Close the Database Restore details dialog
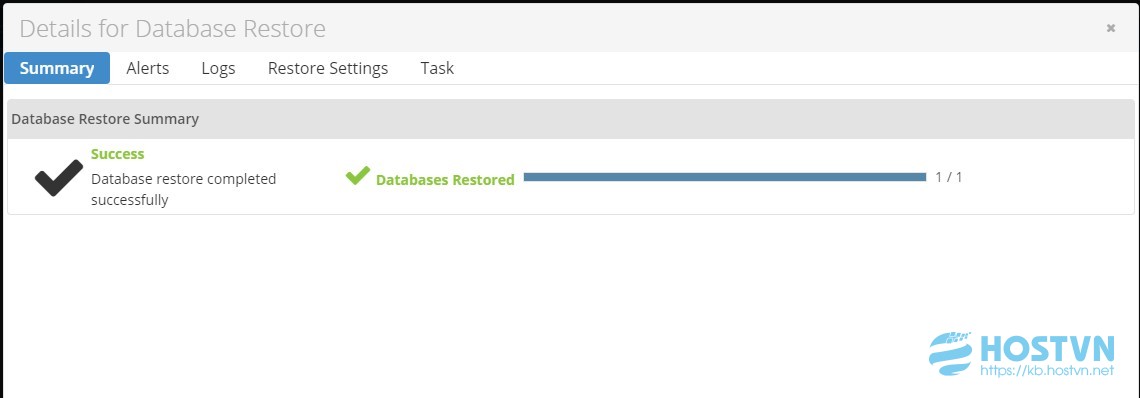 pyautogui.click(x=1110, y=28)
